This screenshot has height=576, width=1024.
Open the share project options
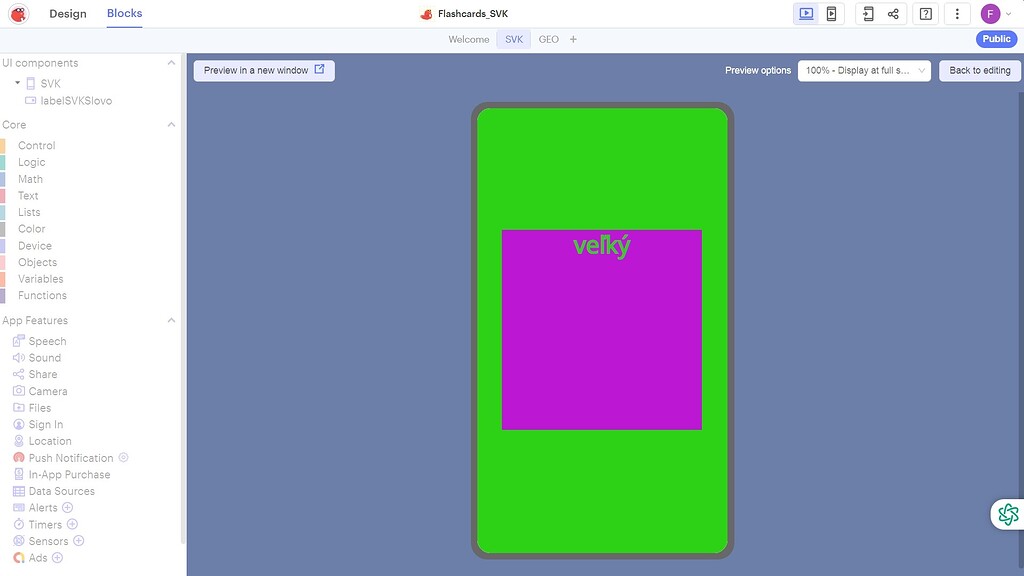click(894, 13)
